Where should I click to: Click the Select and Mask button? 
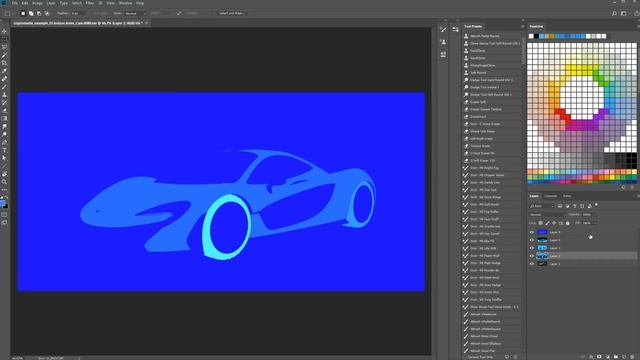click(x=231, y=13)
